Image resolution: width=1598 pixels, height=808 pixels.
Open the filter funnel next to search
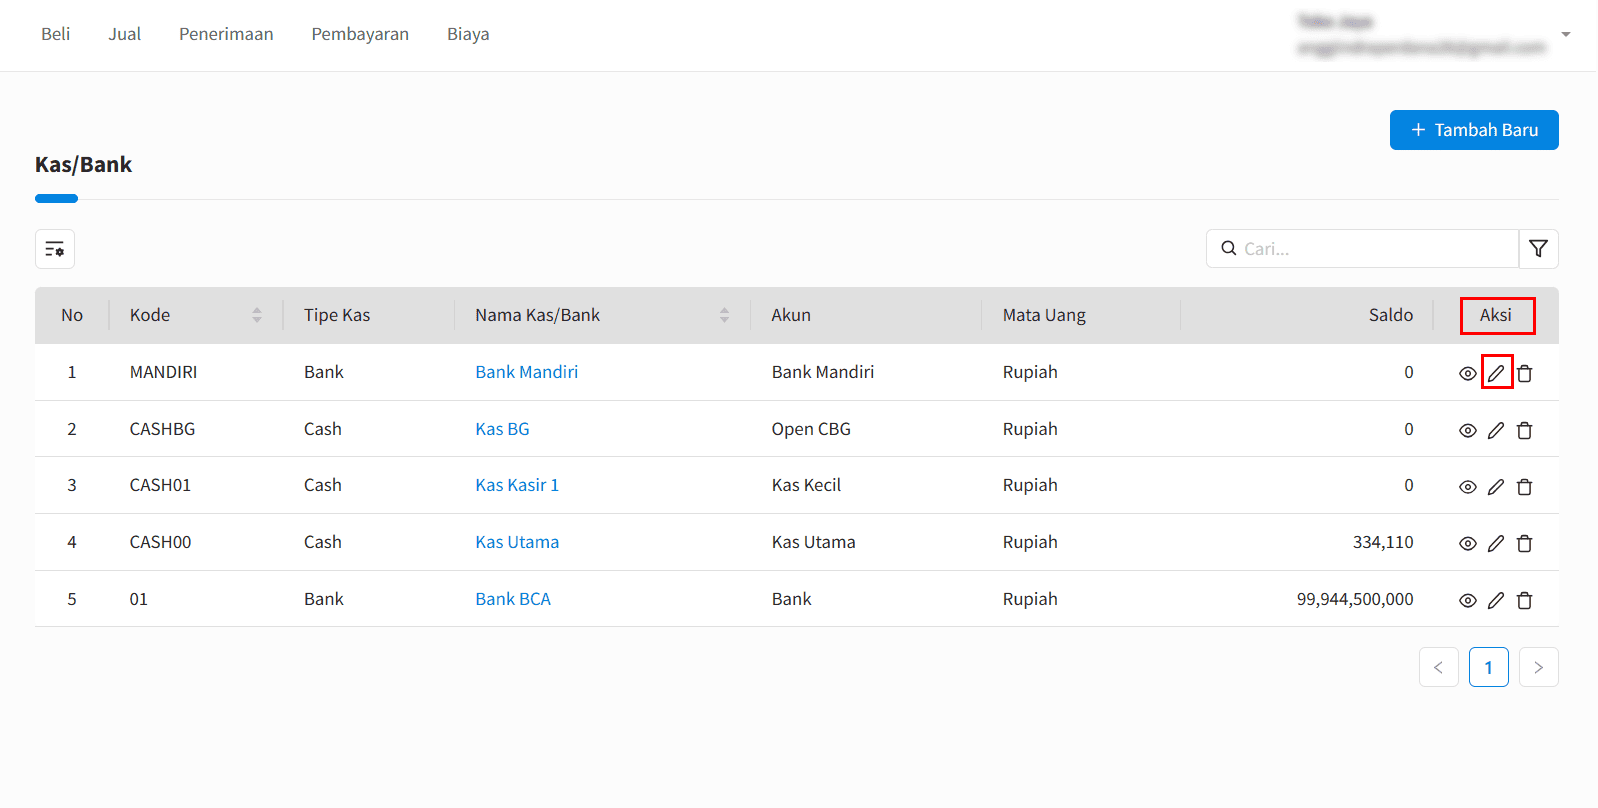click(x=1538, y=249)
